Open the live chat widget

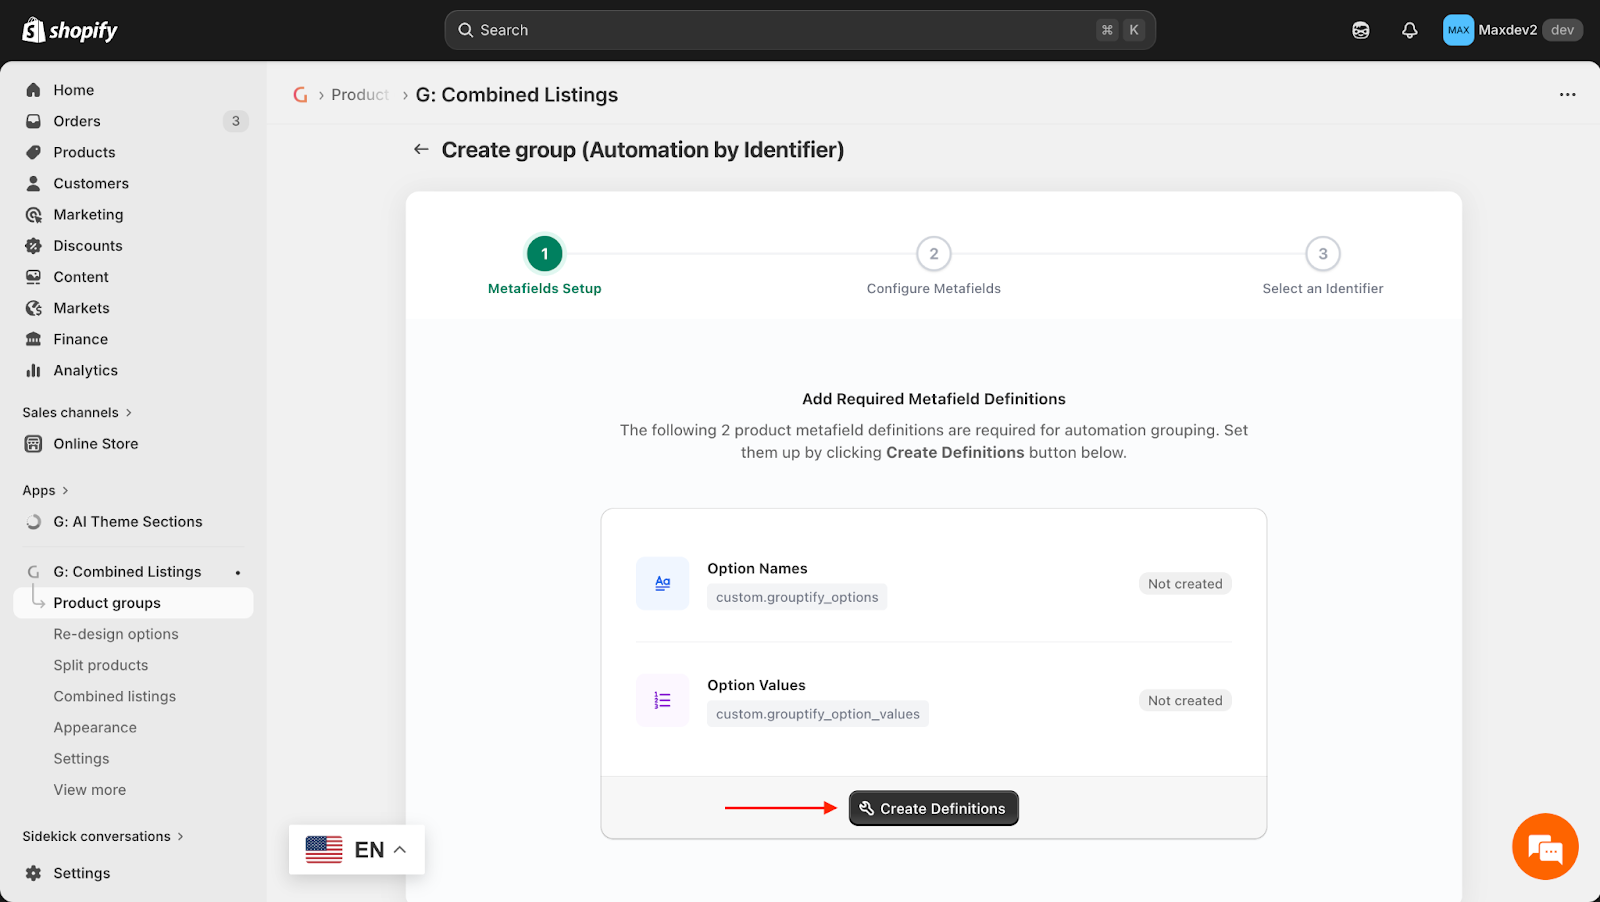[1545, 847]
